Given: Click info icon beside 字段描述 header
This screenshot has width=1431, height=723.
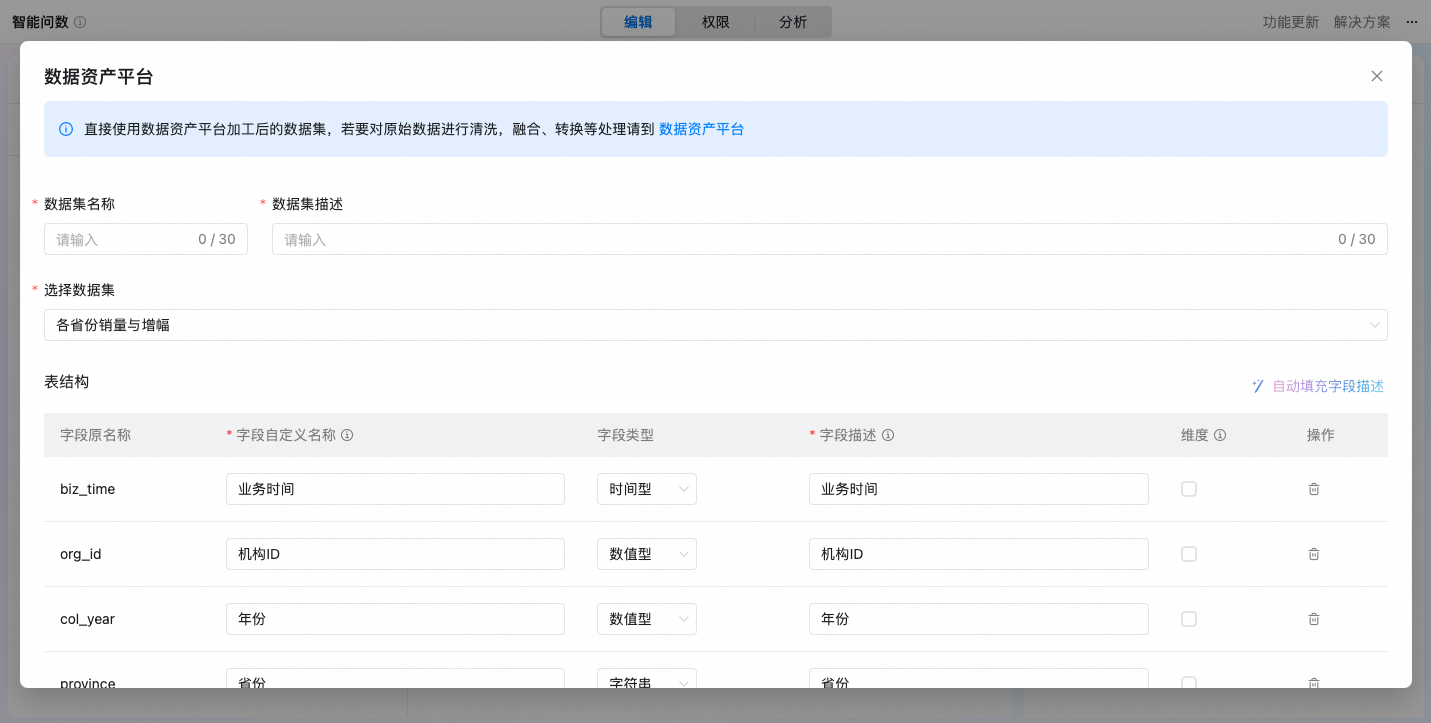Looking at the screenshot, I should click(888, 435).
